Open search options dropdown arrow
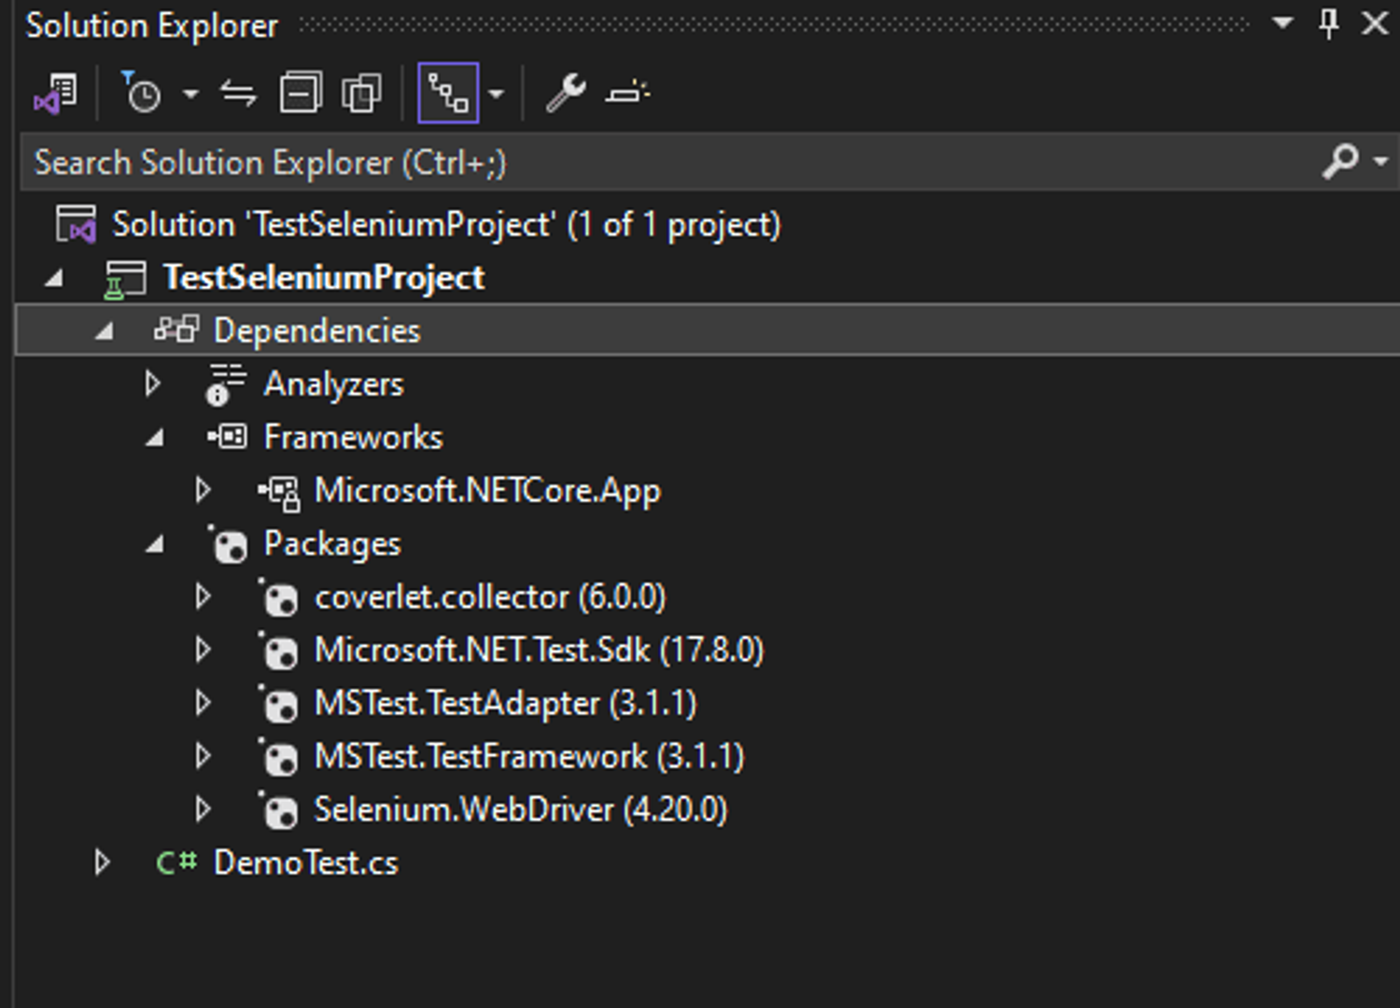Viewport: 1400px width, 1008px height. click(x=1381, y=161)
